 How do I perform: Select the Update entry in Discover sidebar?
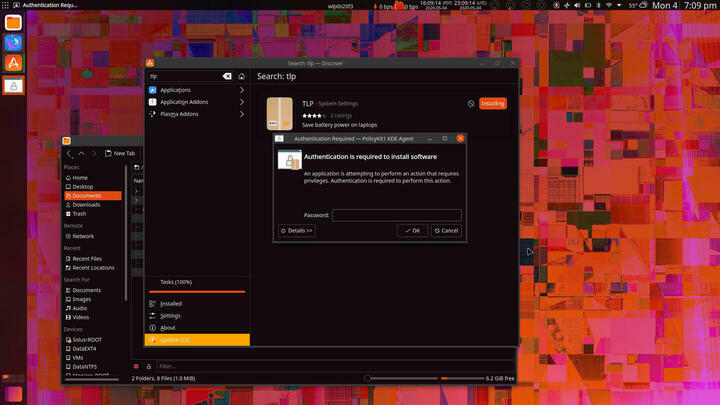197,340
